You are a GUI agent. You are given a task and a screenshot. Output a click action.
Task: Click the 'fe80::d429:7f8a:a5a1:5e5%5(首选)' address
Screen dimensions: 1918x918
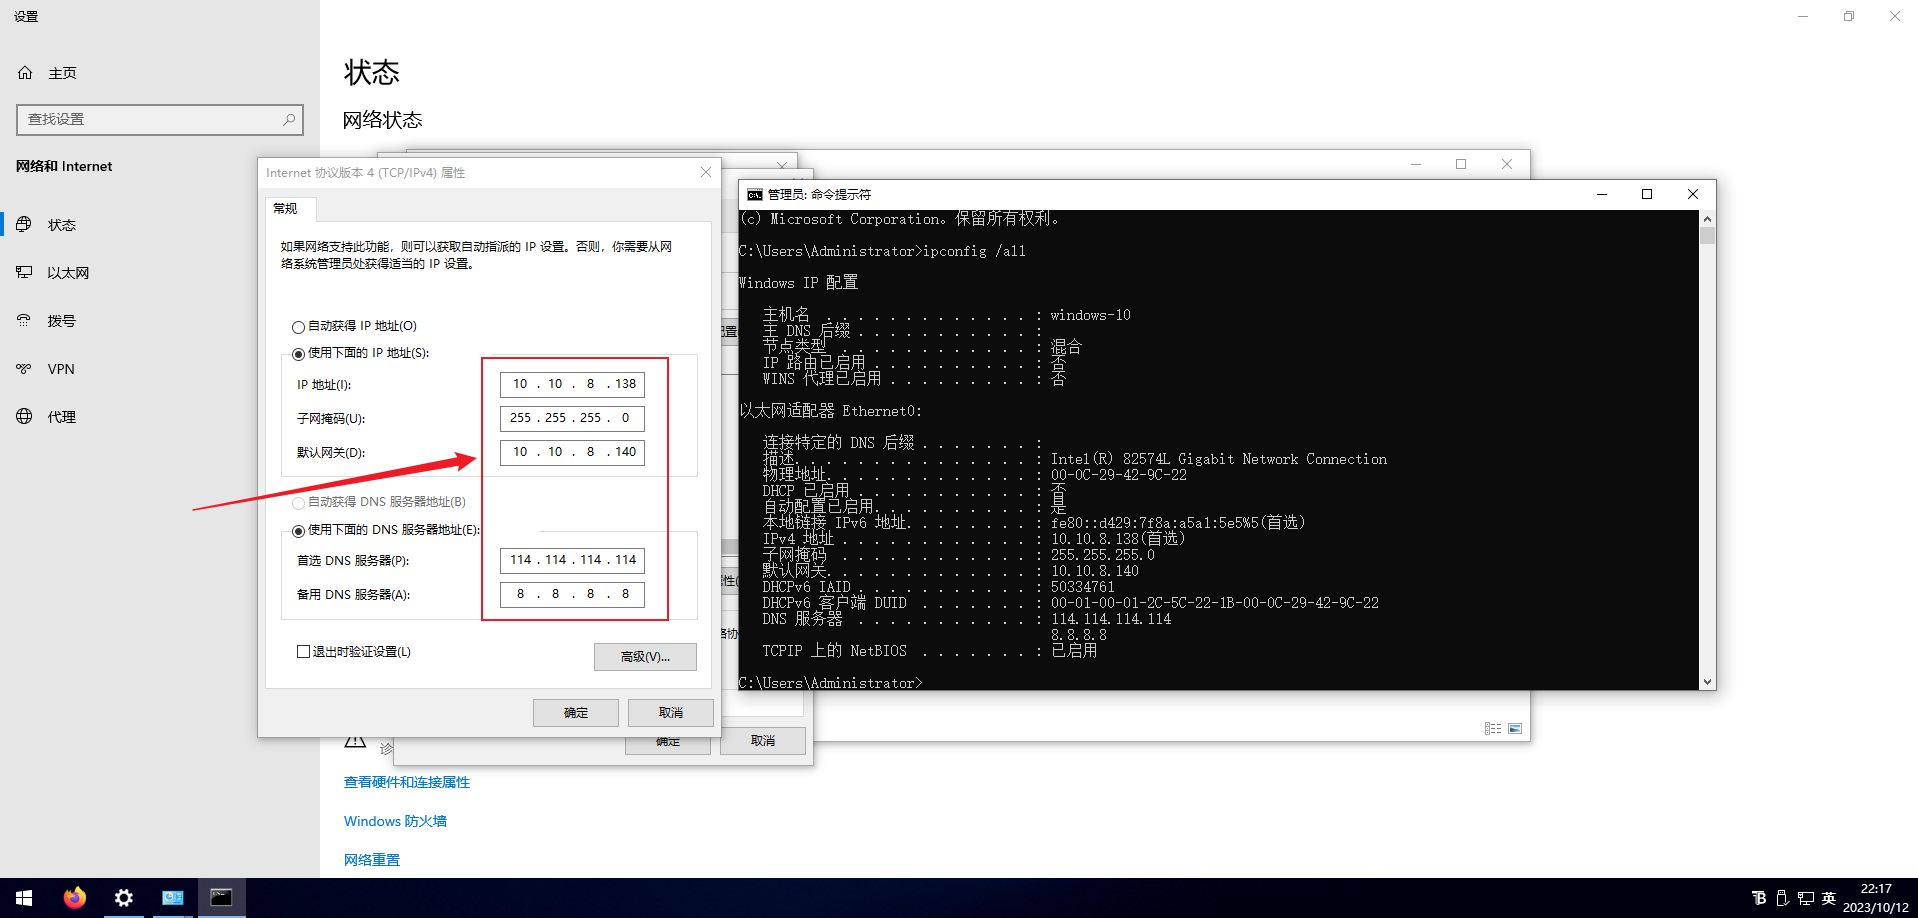(1177, 523)
